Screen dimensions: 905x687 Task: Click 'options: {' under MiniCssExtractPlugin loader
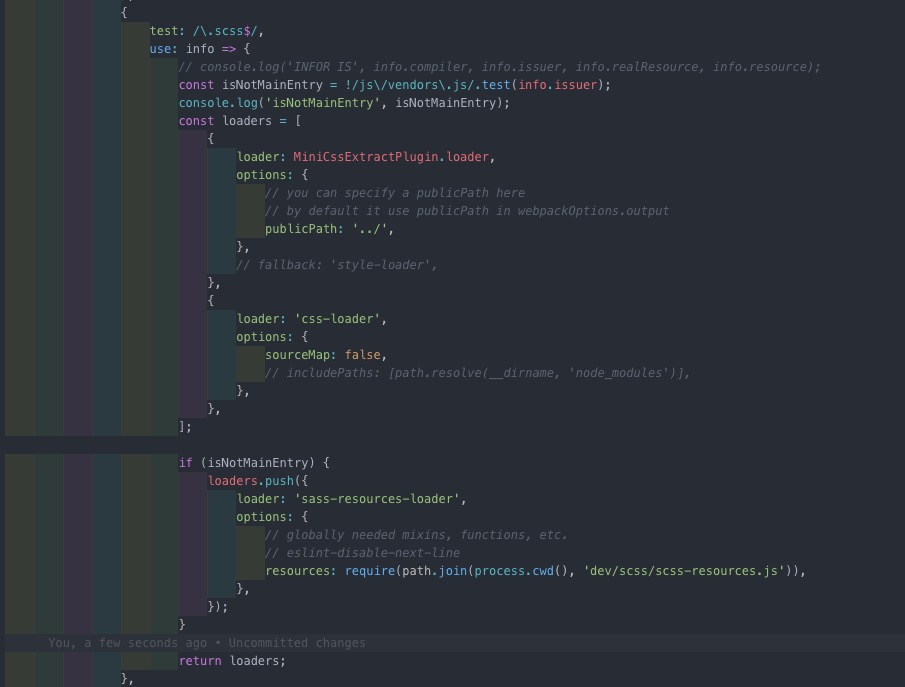tap(272, 175)
